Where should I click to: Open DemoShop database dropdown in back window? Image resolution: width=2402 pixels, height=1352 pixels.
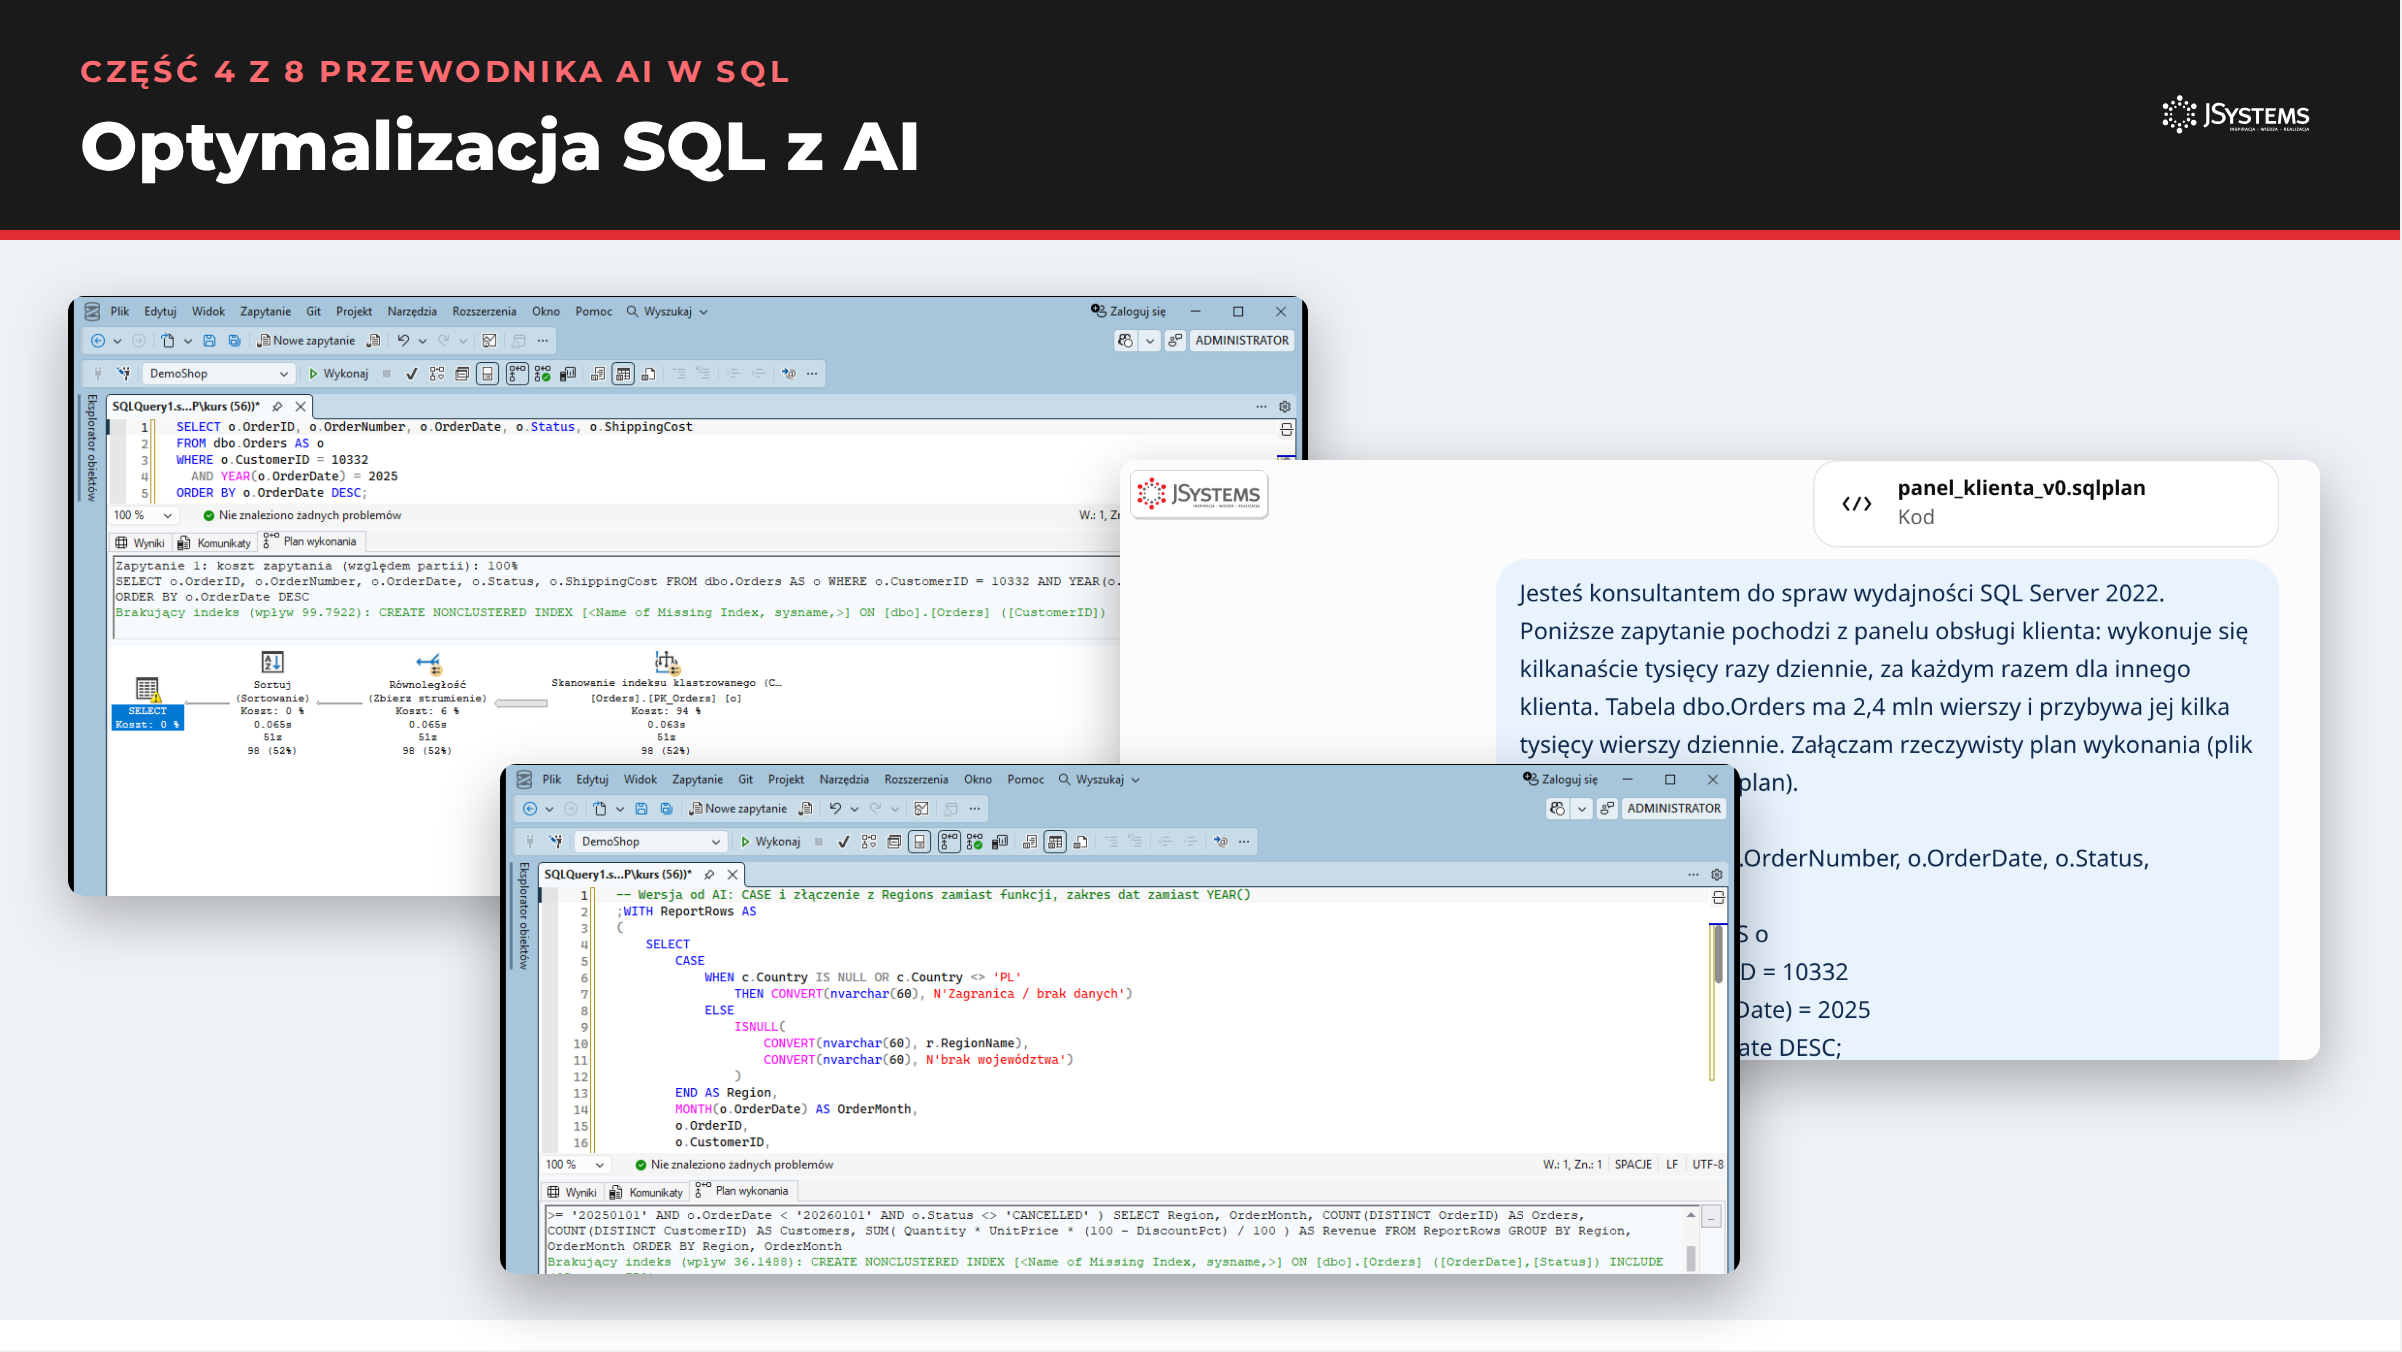(219, 374)
